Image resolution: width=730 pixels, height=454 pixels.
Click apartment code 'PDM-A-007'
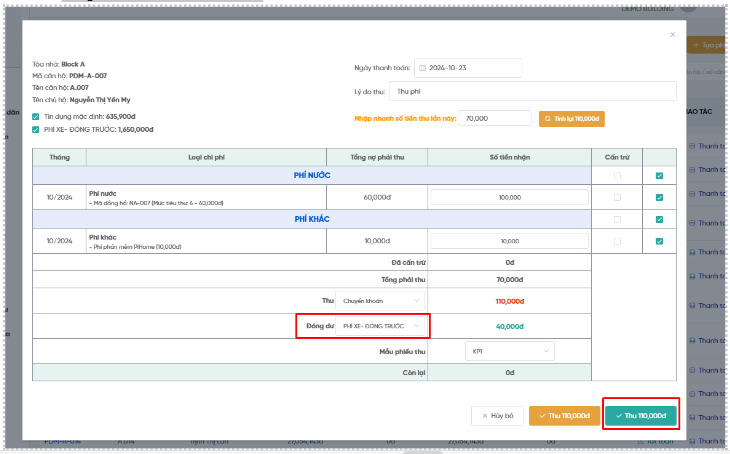tap(88, 75)
